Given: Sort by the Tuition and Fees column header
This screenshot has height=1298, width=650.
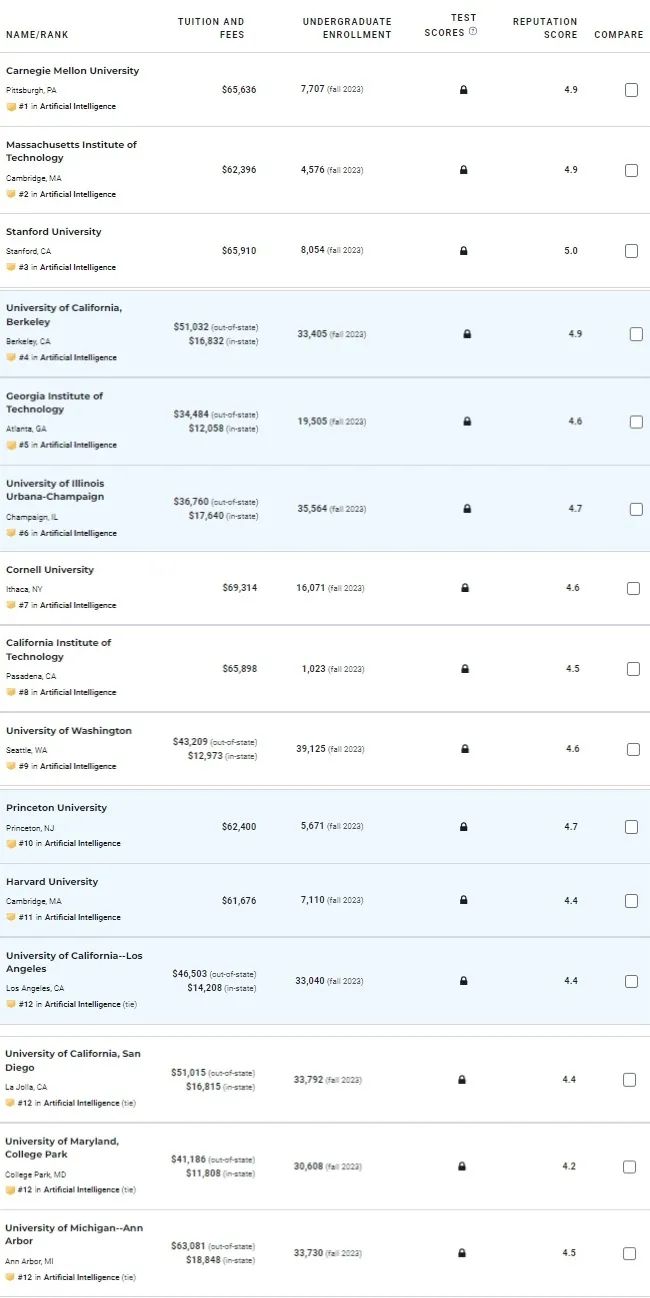Looking at the screenshot, I should tap(211, 28).
